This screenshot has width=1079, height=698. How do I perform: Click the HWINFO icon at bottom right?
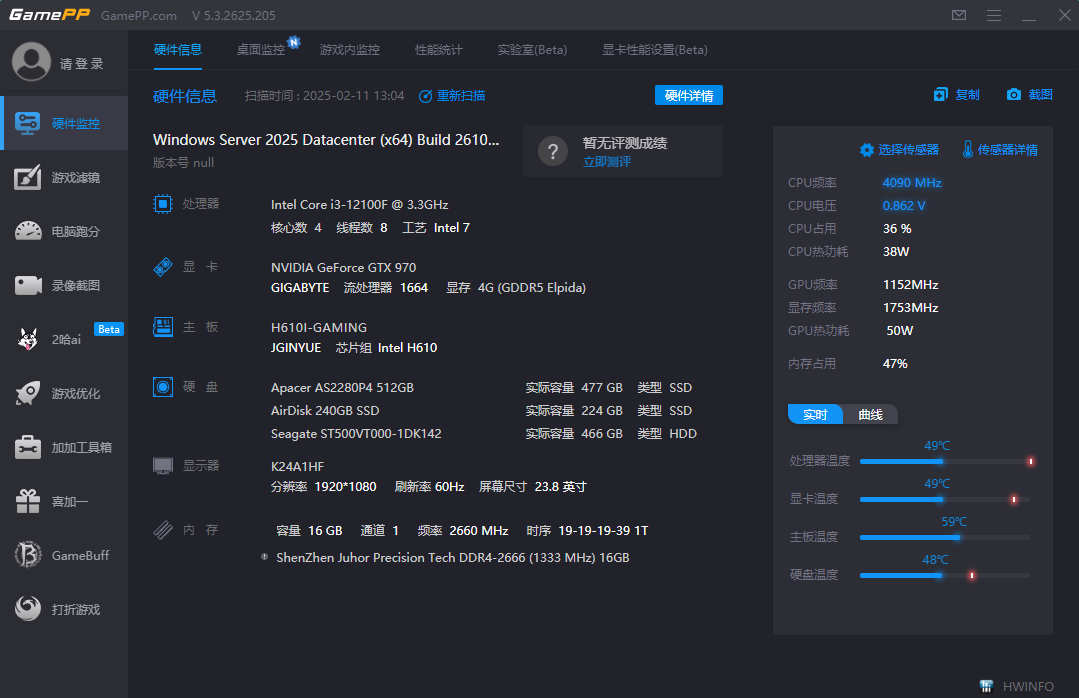pyautogui.click(x=986, y=686)
